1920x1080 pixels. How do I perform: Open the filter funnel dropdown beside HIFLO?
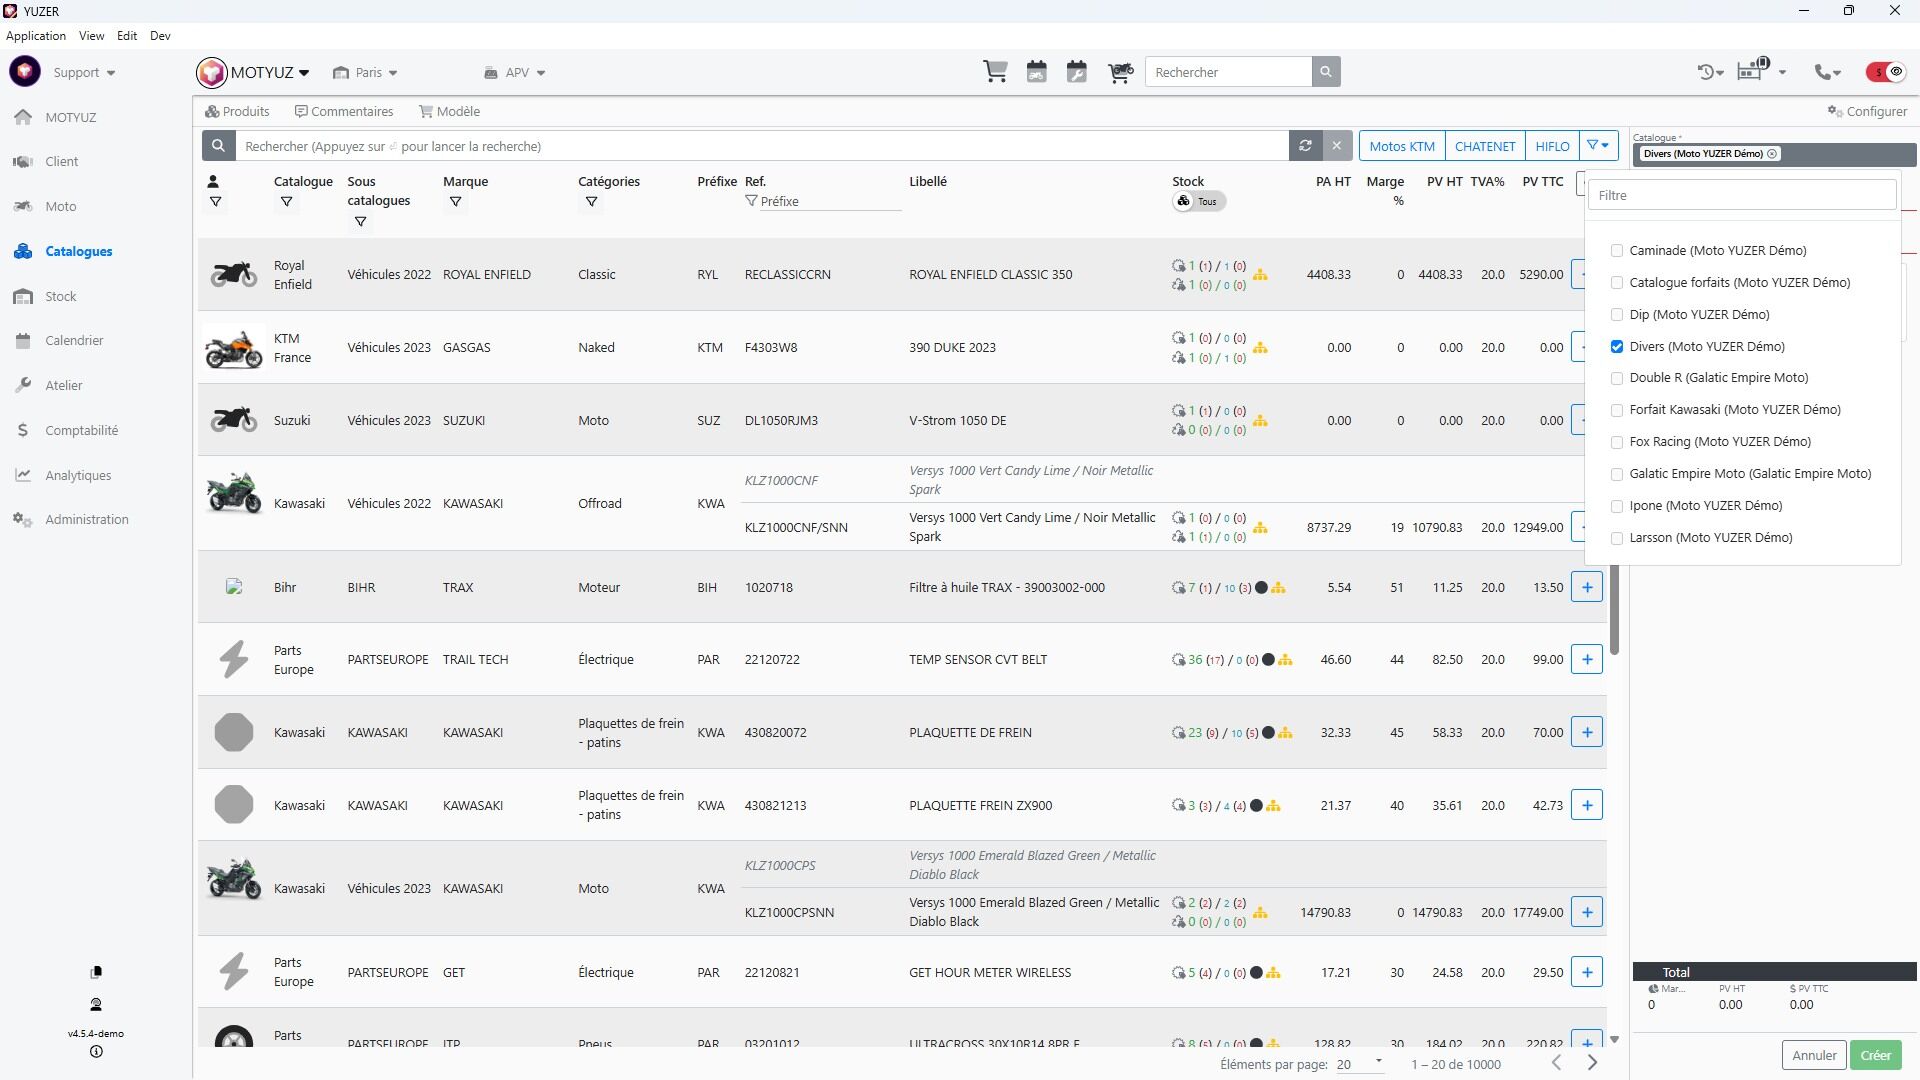(1598, 146)
